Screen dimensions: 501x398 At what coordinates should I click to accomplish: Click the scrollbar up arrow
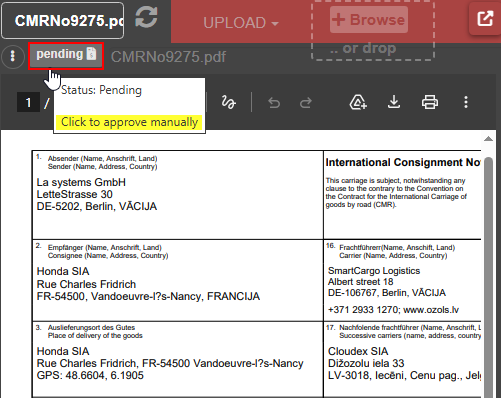488,139
